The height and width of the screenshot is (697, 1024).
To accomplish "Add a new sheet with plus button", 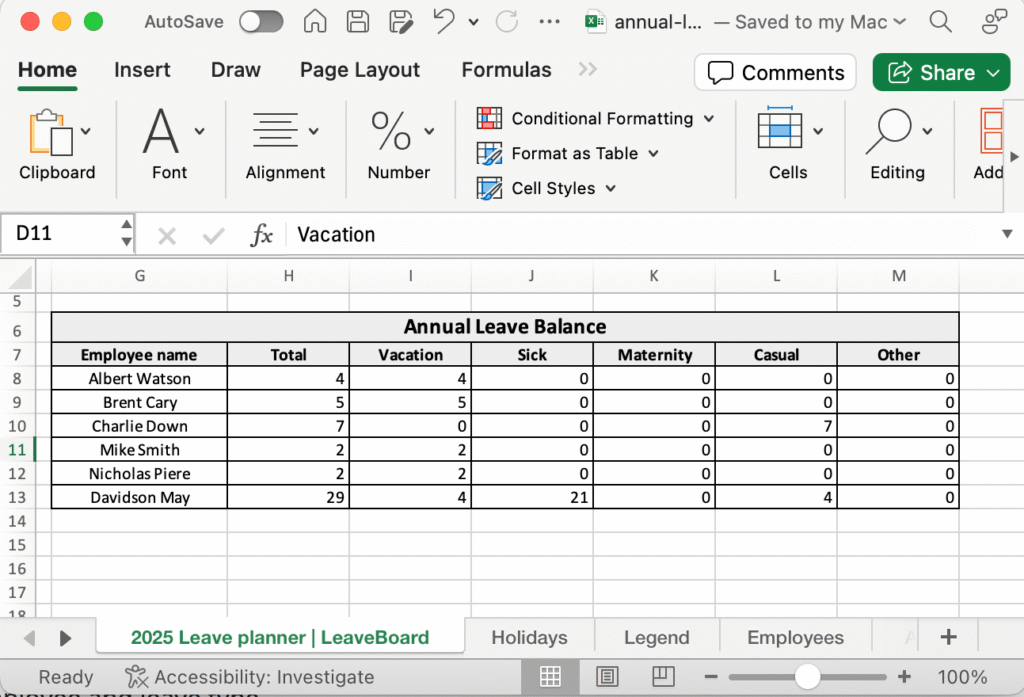I will click(x=948, y=637).
